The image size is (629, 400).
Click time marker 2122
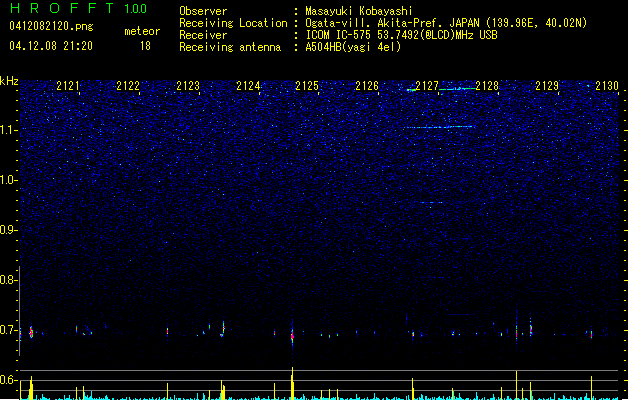[x=128, y=86]
